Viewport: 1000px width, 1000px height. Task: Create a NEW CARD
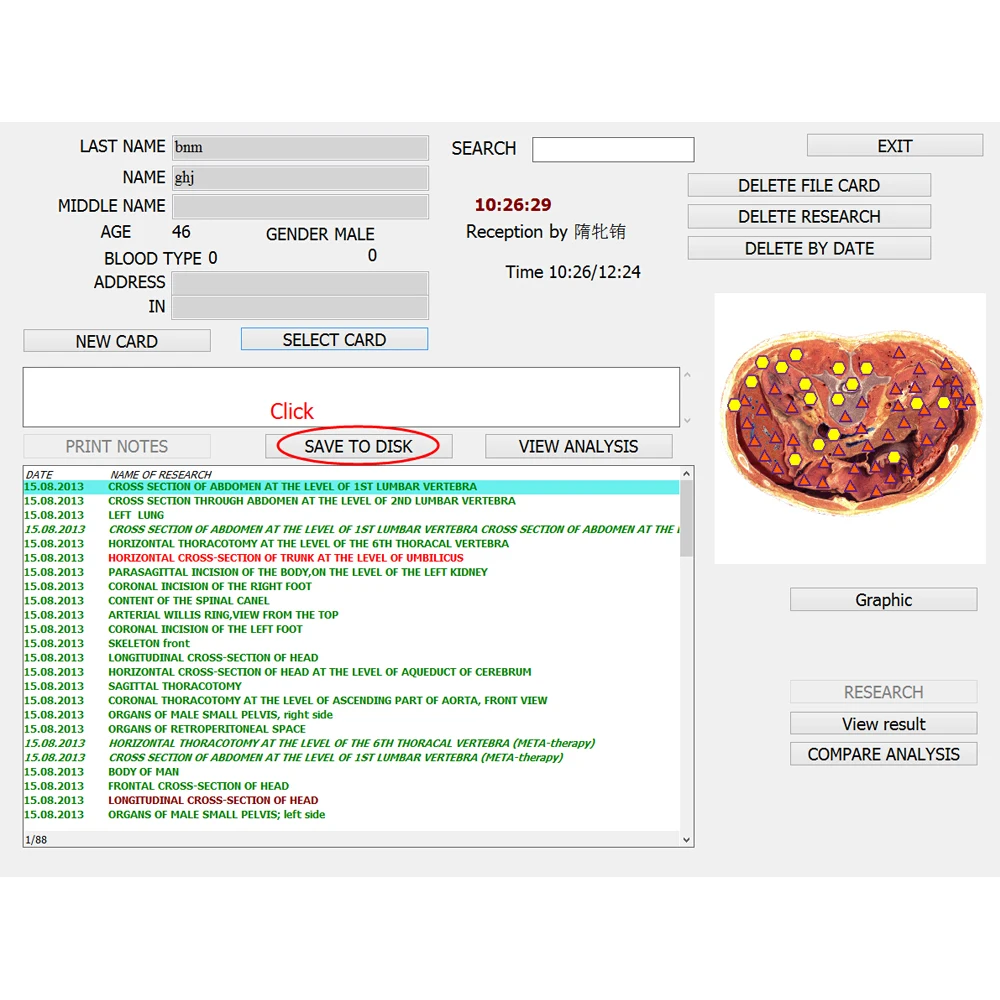(116, 341)
